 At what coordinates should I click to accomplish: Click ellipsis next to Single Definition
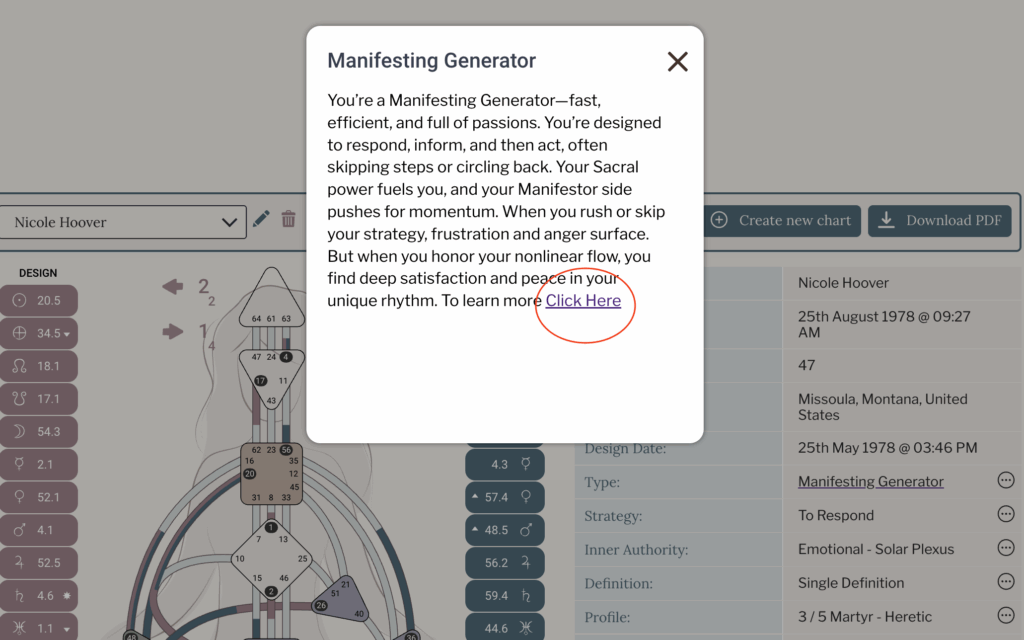(x=1005, y=582)
